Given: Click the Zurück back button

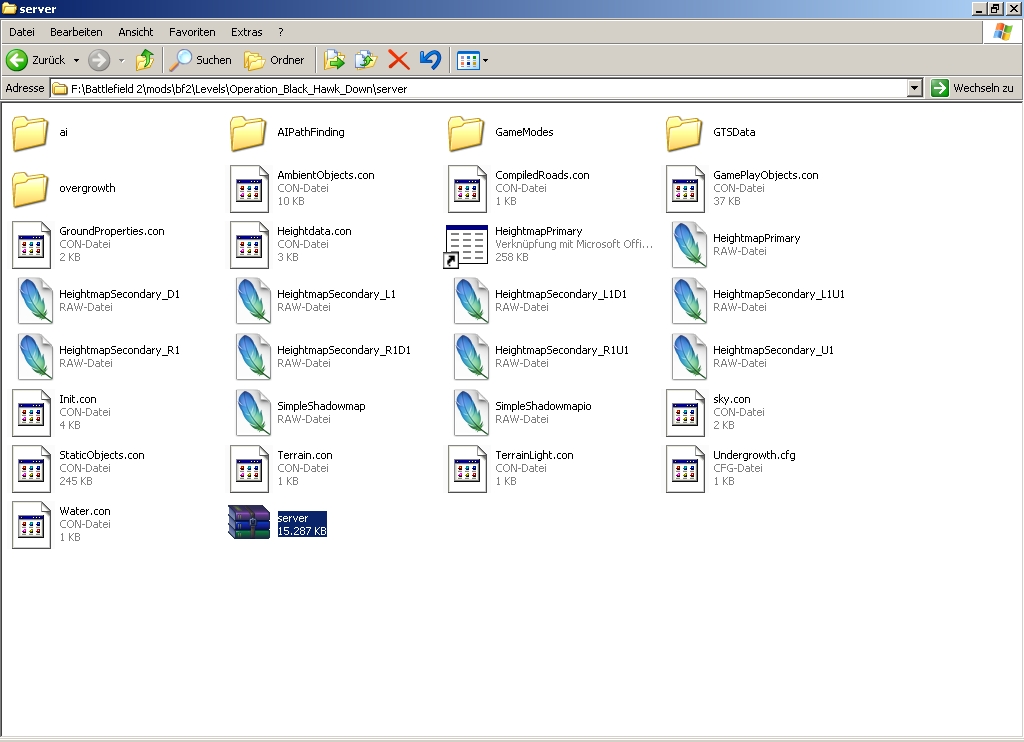Looking at the screenshot, I should tap(36, 60).
